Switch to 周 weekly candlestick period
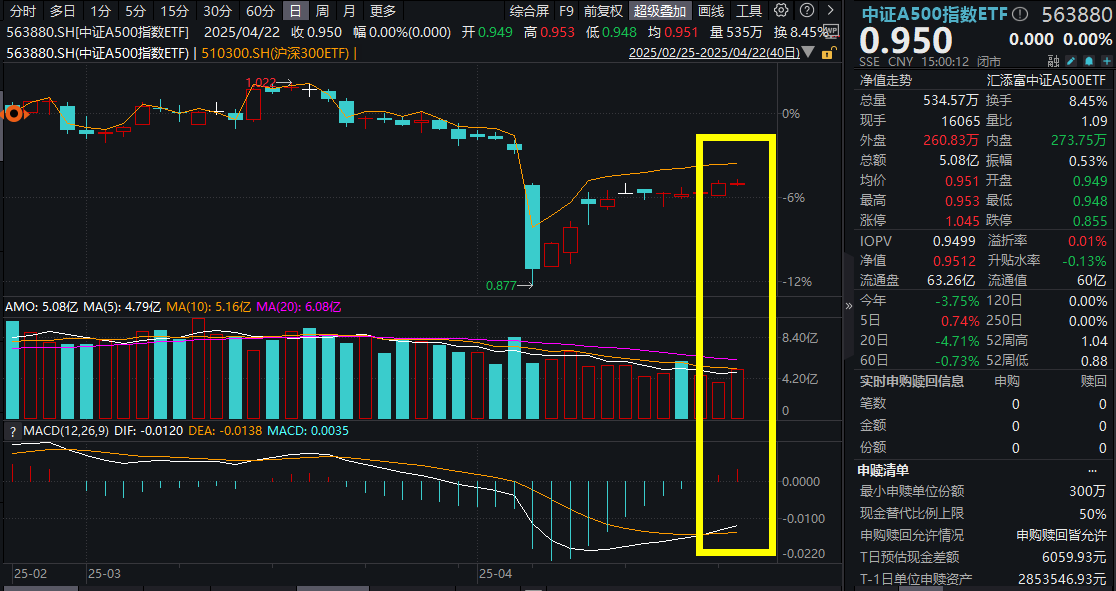 tap(322, 11)
